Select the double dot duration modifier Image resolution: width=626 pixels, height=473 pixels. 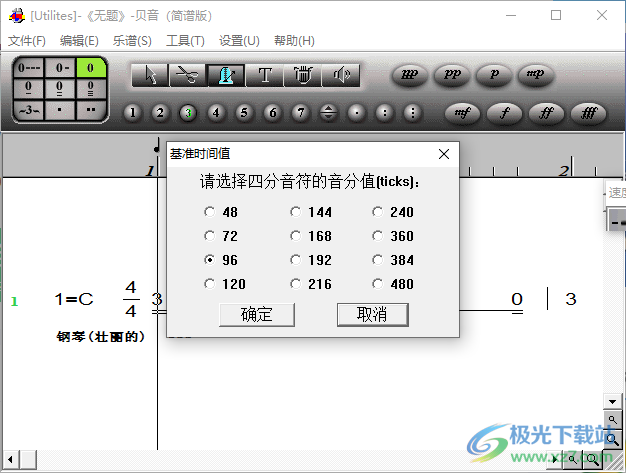pos(91,110)
